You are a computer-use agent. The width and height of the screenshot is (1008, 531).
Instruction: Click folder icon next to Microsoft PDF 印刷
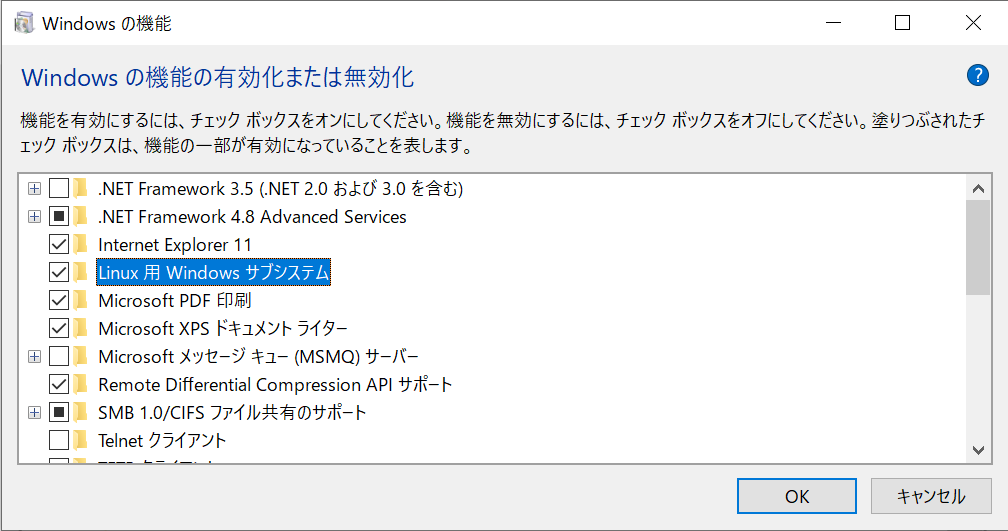tap(80, 300)
